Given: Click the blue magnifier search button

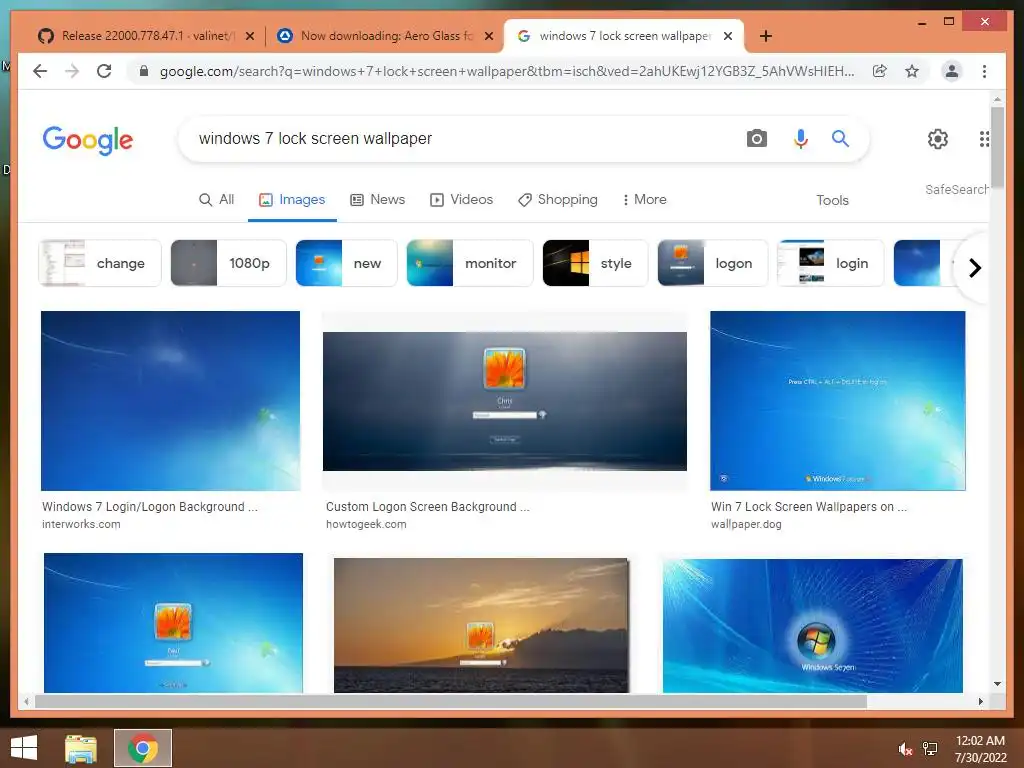Looking at the screenshot, I should pyautogui.click(x=840, y=138).
